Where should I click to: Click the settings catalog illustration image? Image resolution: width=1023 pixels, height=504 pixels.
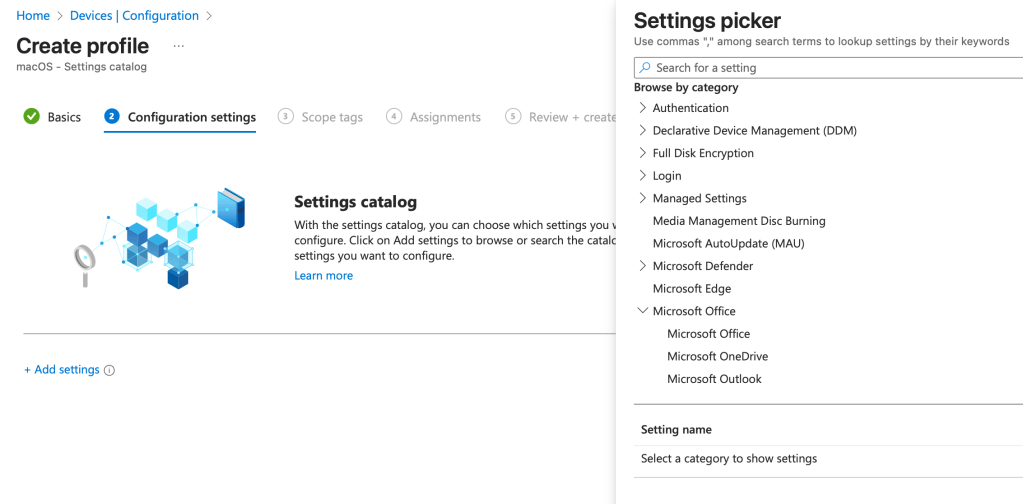[x=160, y=238]
